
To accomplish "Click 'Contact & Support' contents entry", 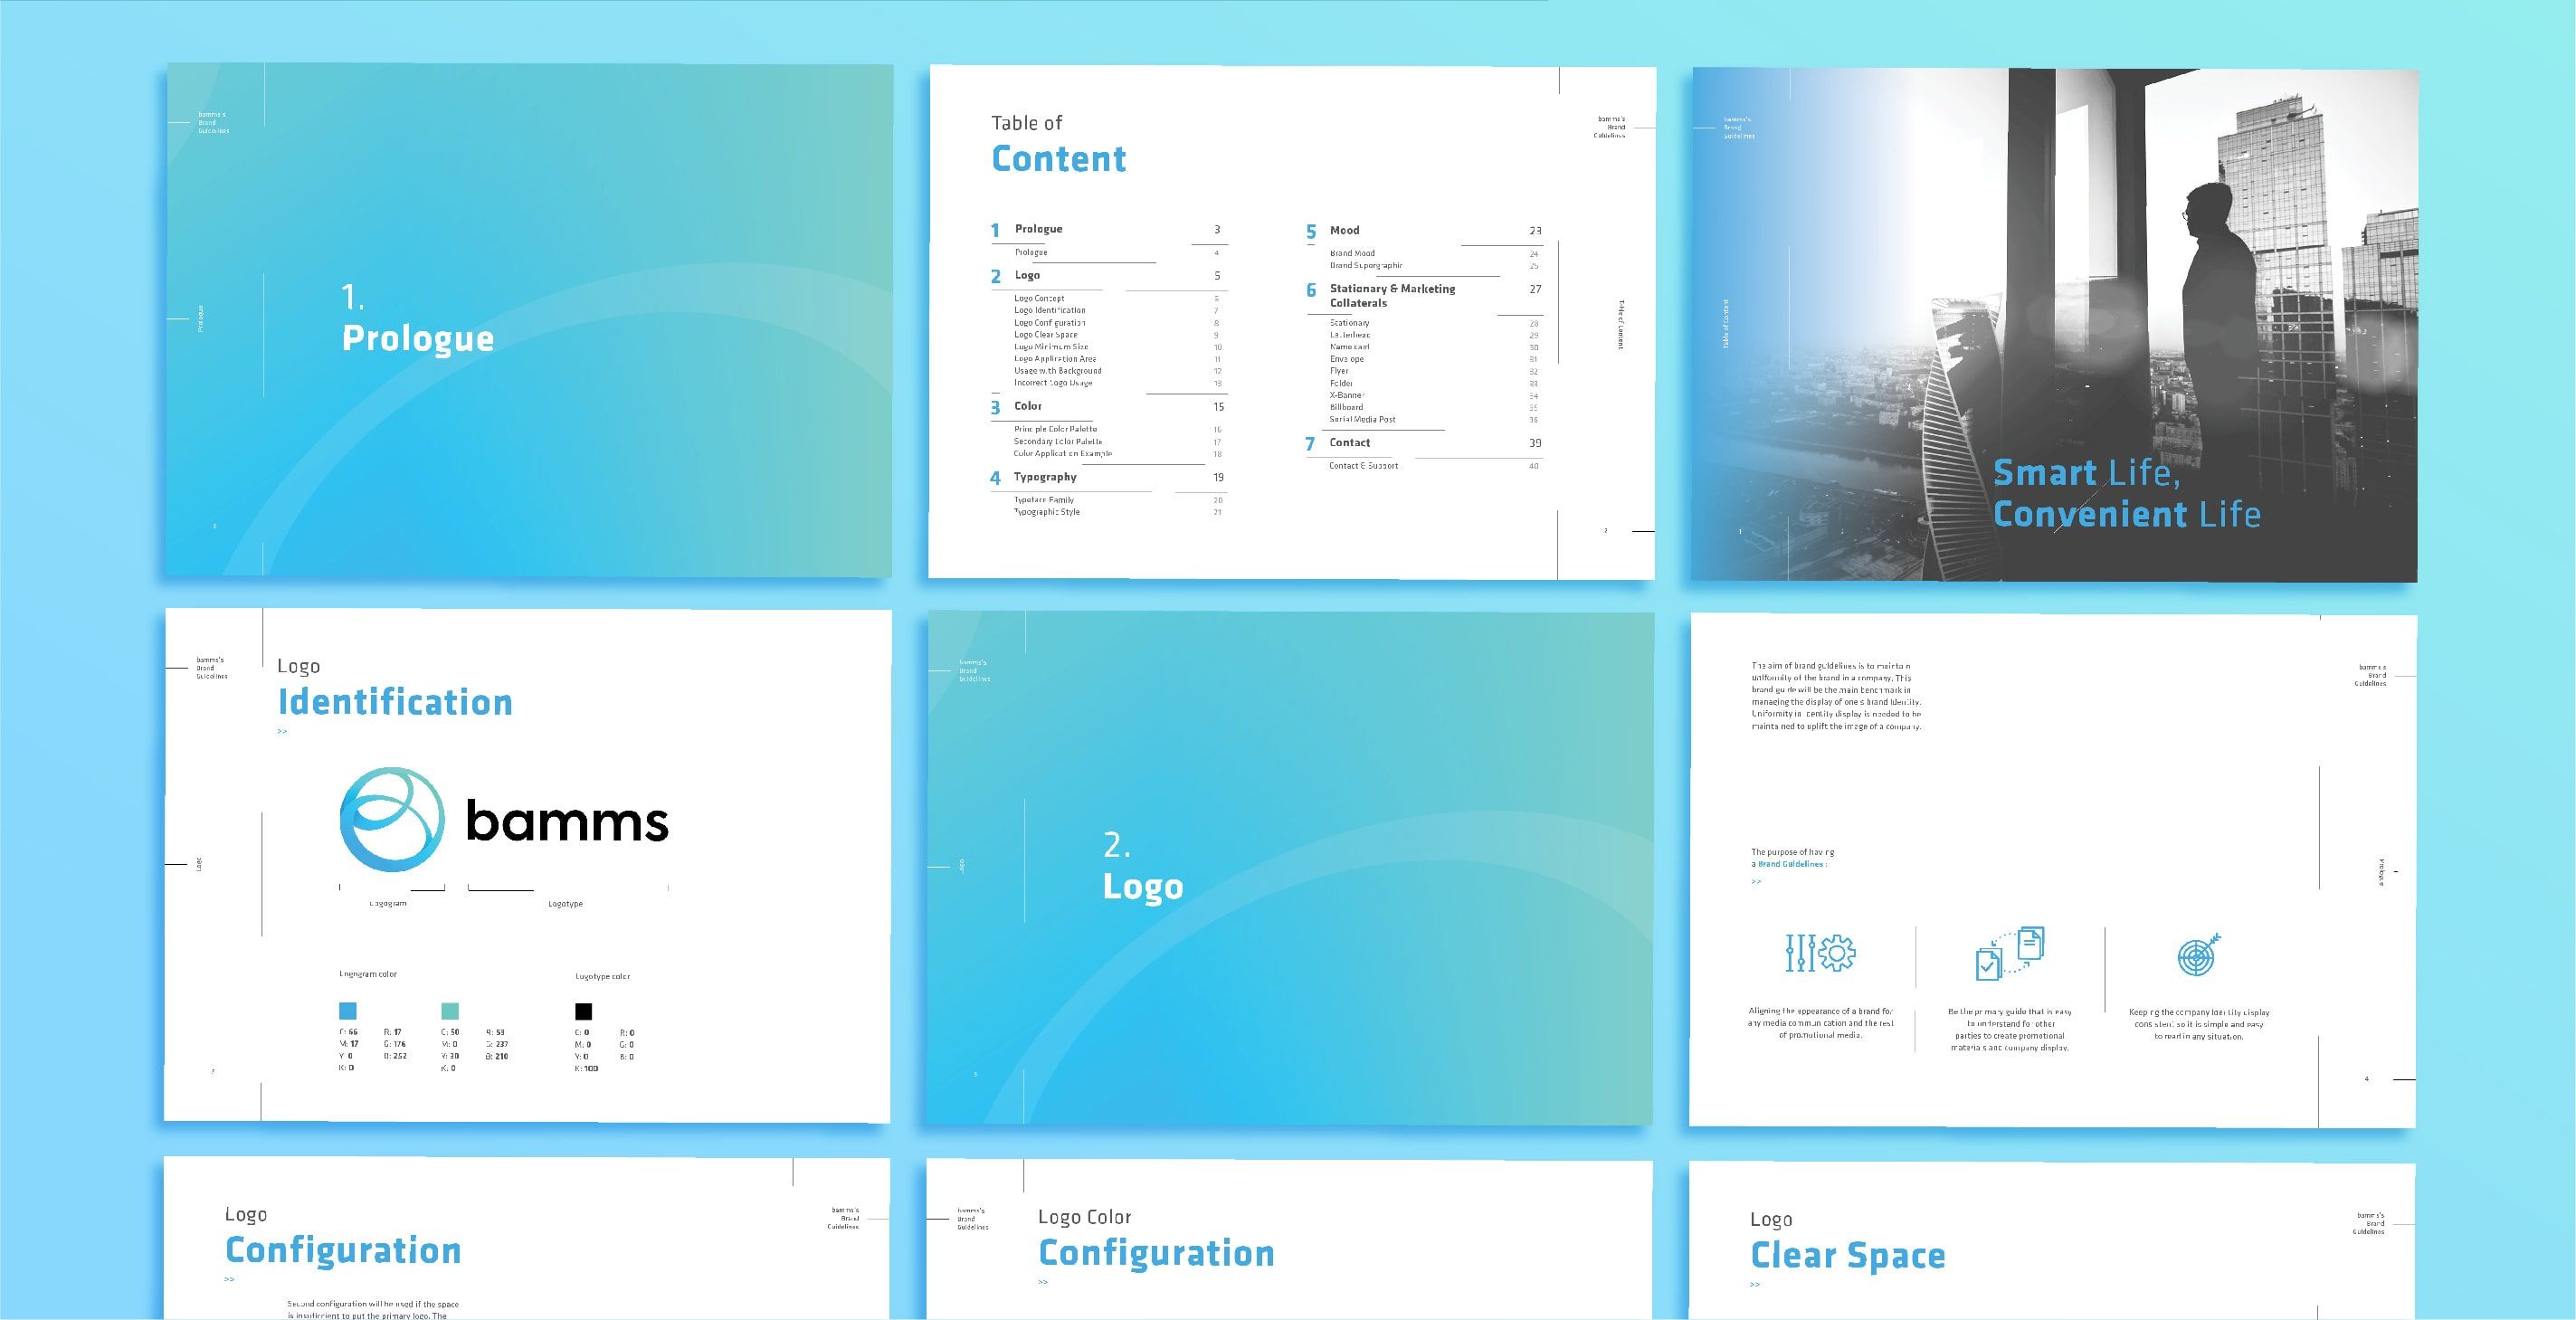I will point(1363,466).
